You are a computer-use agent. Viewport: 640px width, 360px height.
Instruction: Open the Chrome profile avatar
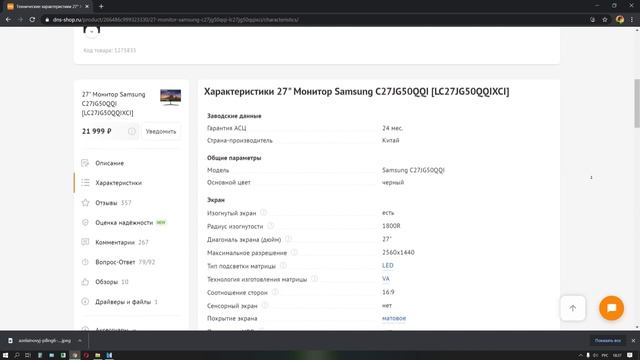pyautogui.click(x=620, y=20)
